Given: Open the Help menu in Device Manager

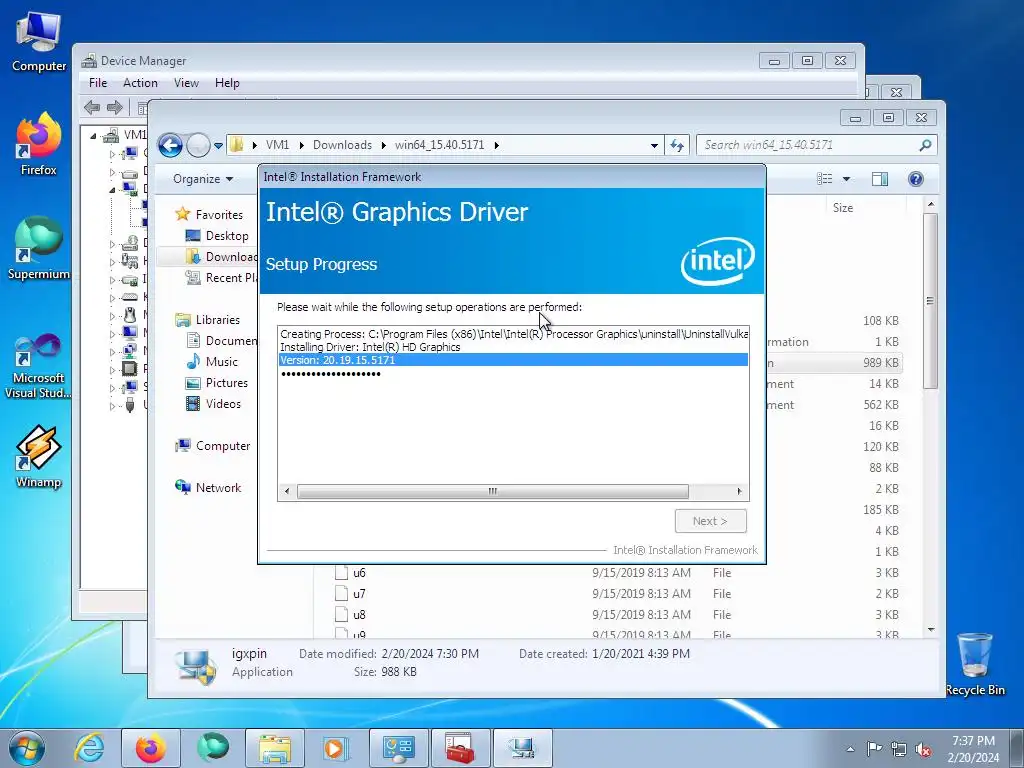Looking at the screenshot, I should pos(227,83).
